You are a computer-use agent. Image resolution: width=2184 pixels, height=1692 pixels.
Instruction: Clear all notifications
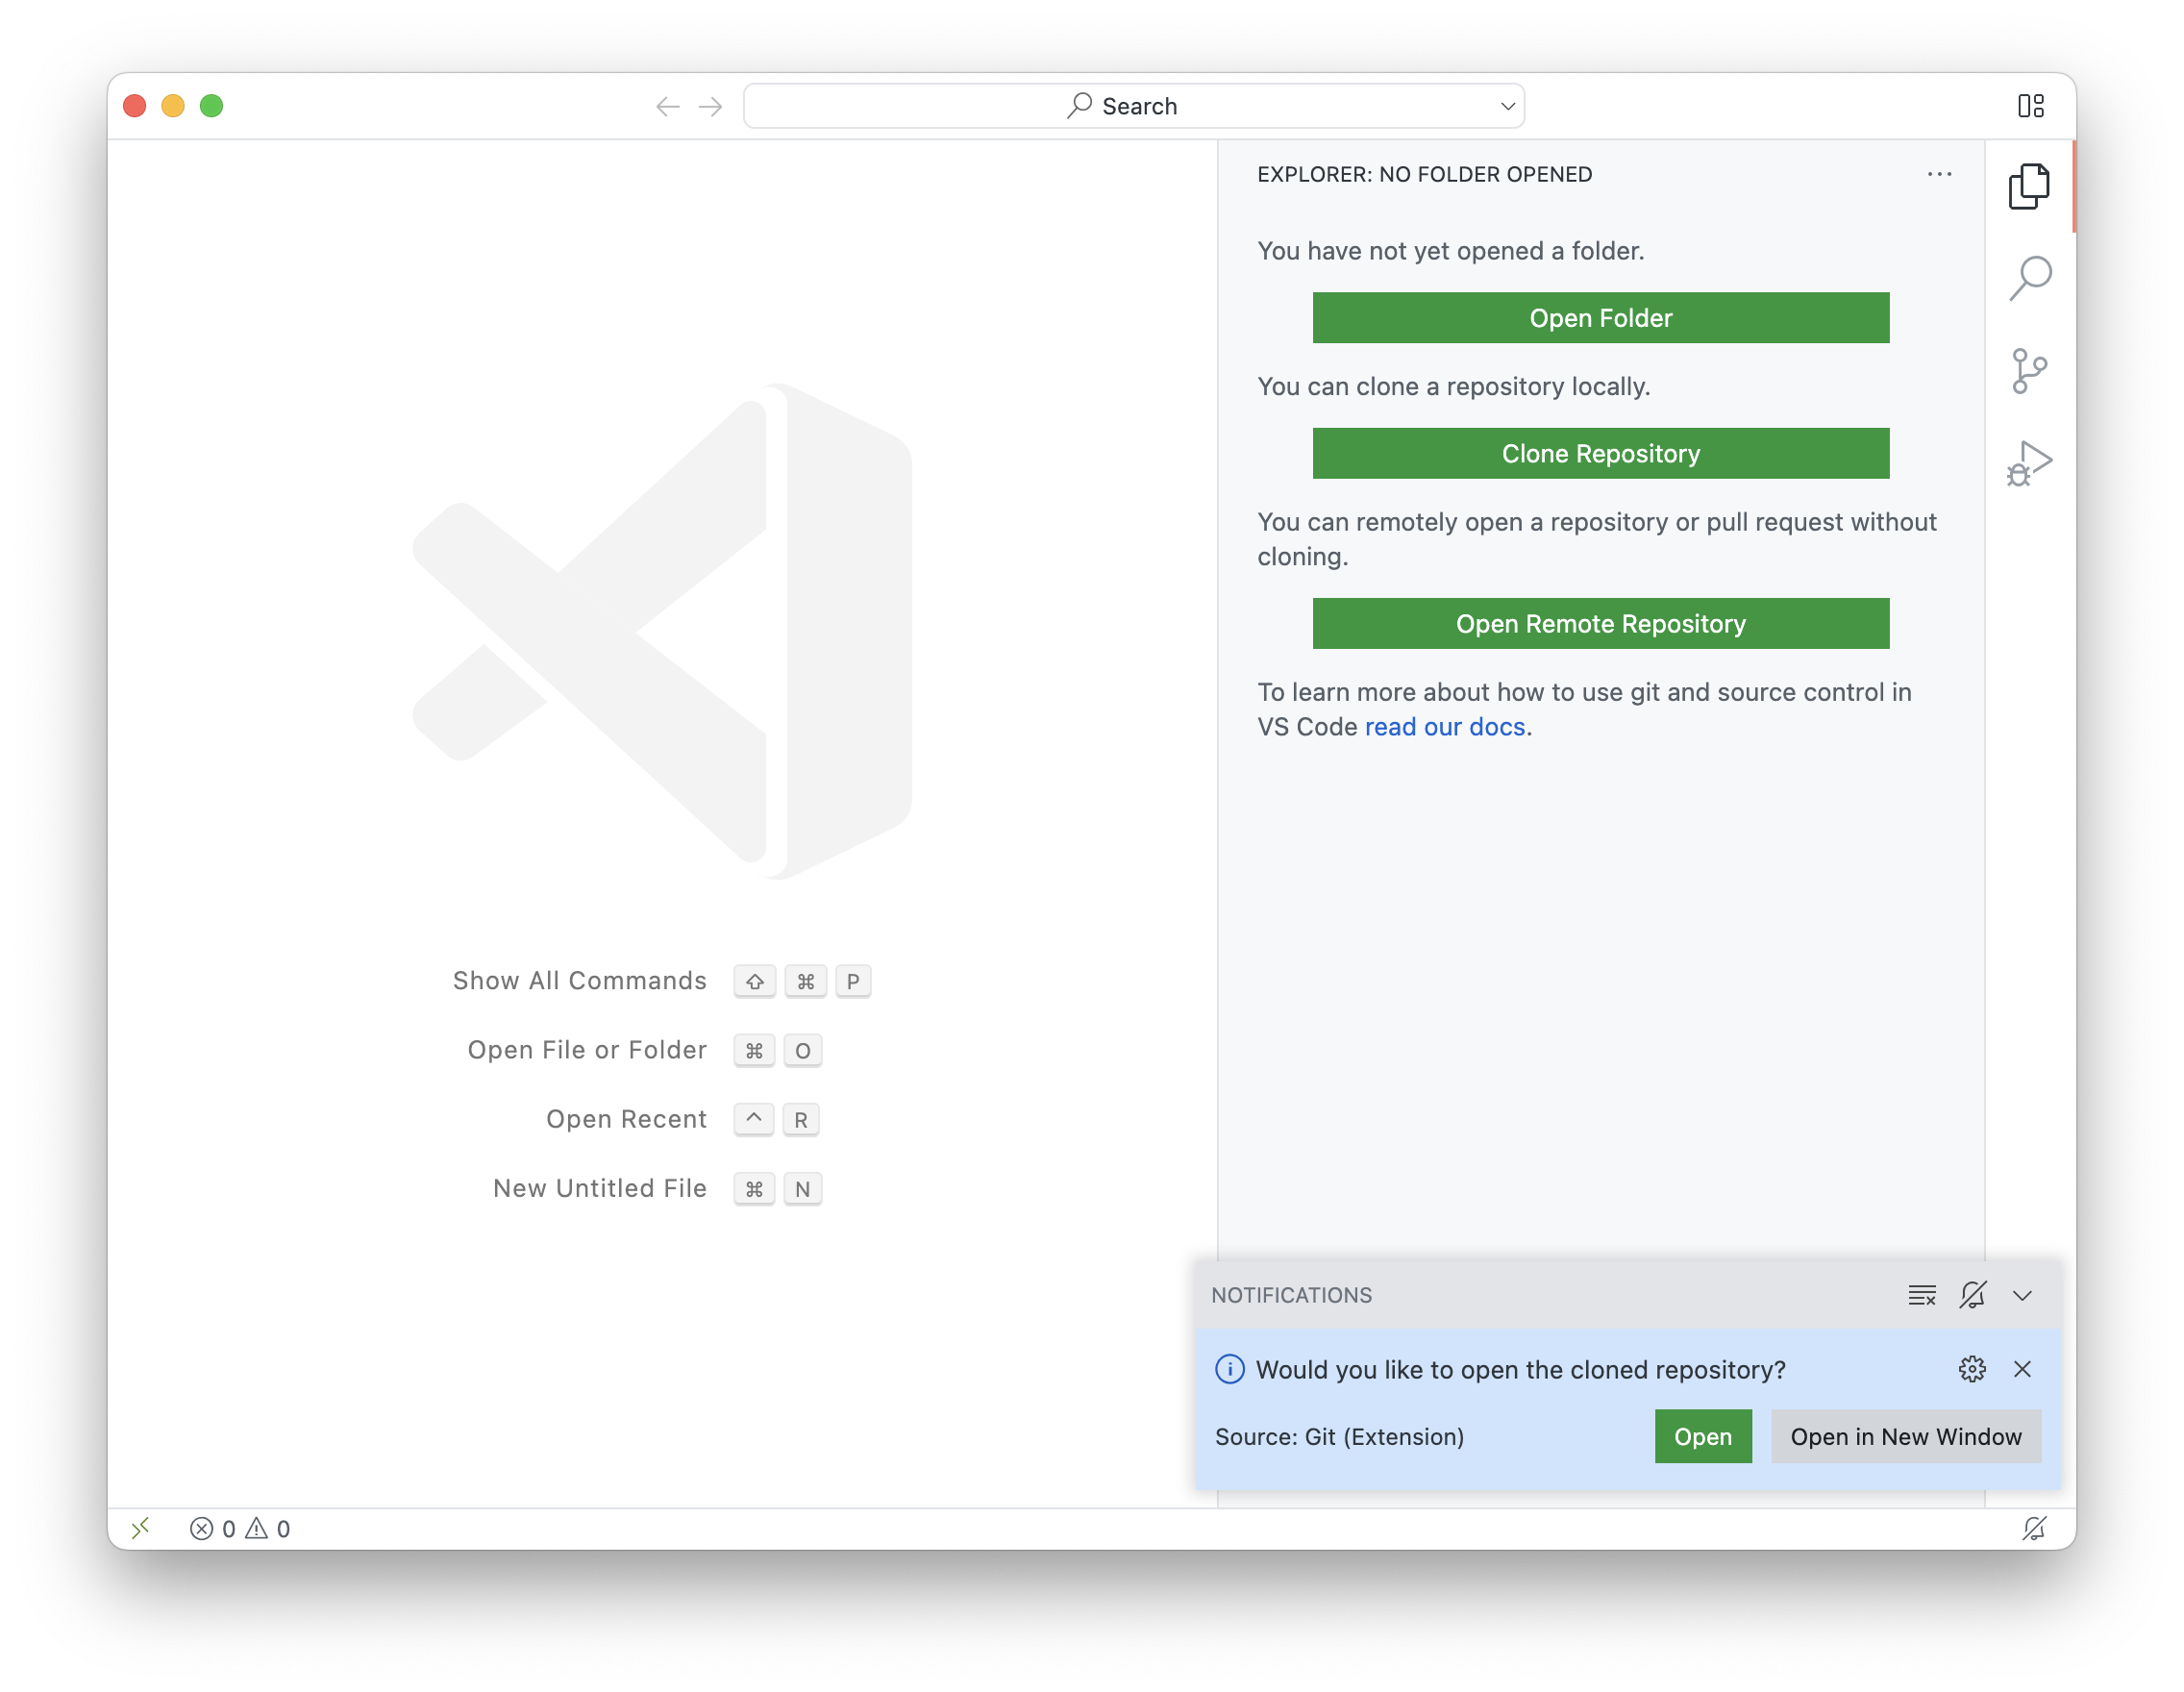(x=1922, y=1295)
